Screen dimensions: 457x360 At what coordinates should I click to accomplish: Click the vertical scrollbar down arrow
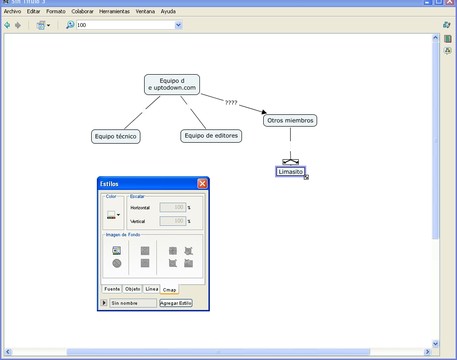click(x=435, y=343)
